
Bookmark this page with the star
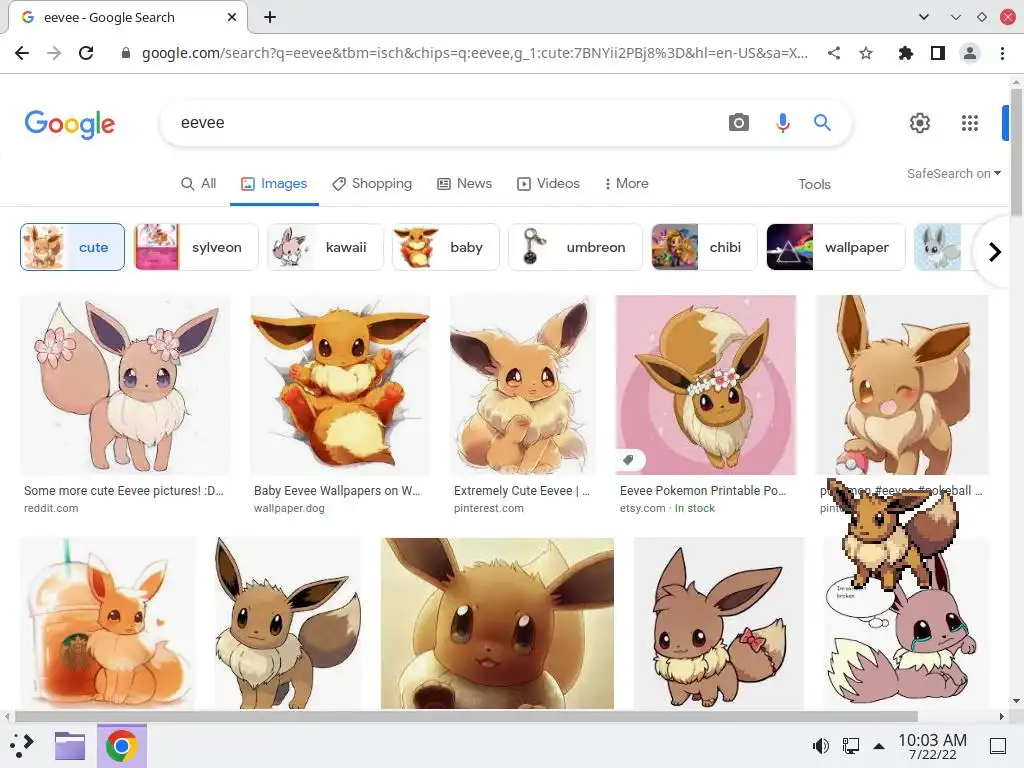coord(866,53)
